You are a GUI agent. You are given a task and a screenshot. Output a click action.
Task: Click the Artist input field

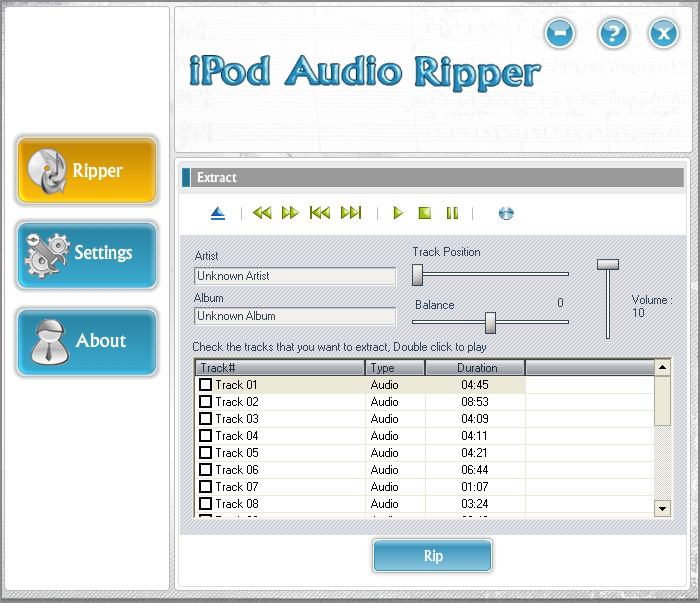tap(295, 276)
